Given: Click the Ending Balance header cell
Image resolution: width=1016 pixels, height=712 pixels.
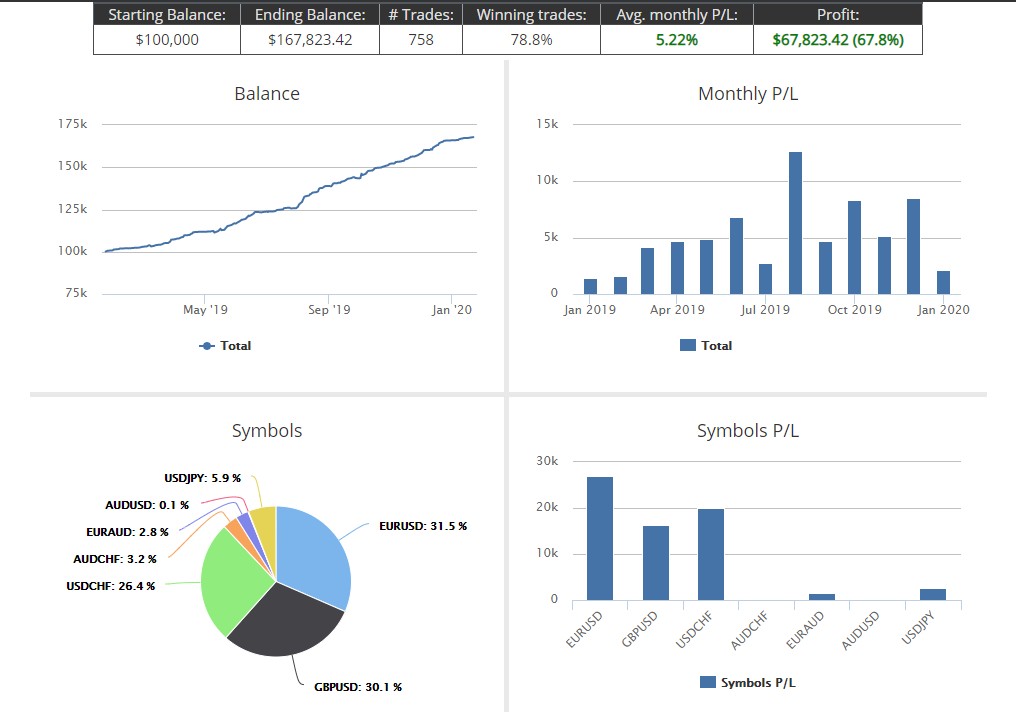Looking at the screenshot, I should click(x=309, y=15).
